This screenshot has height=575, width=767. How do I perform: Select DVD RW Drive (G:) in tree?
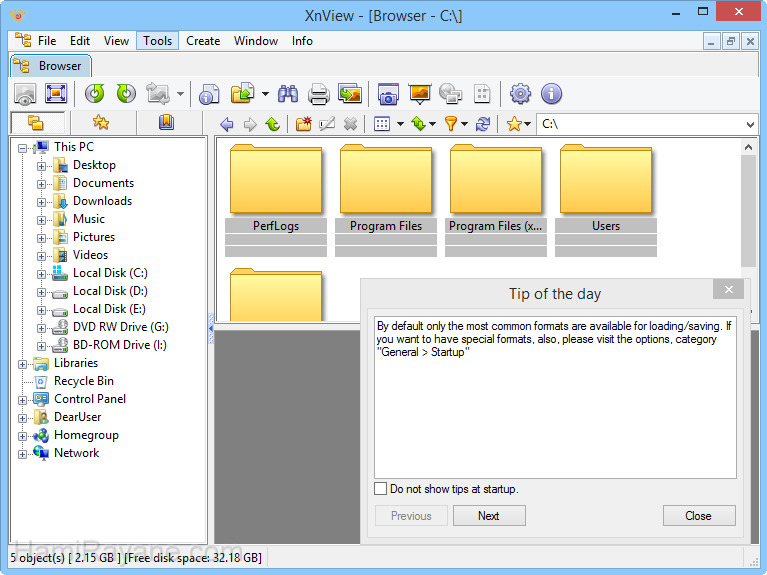pos(121,327)
